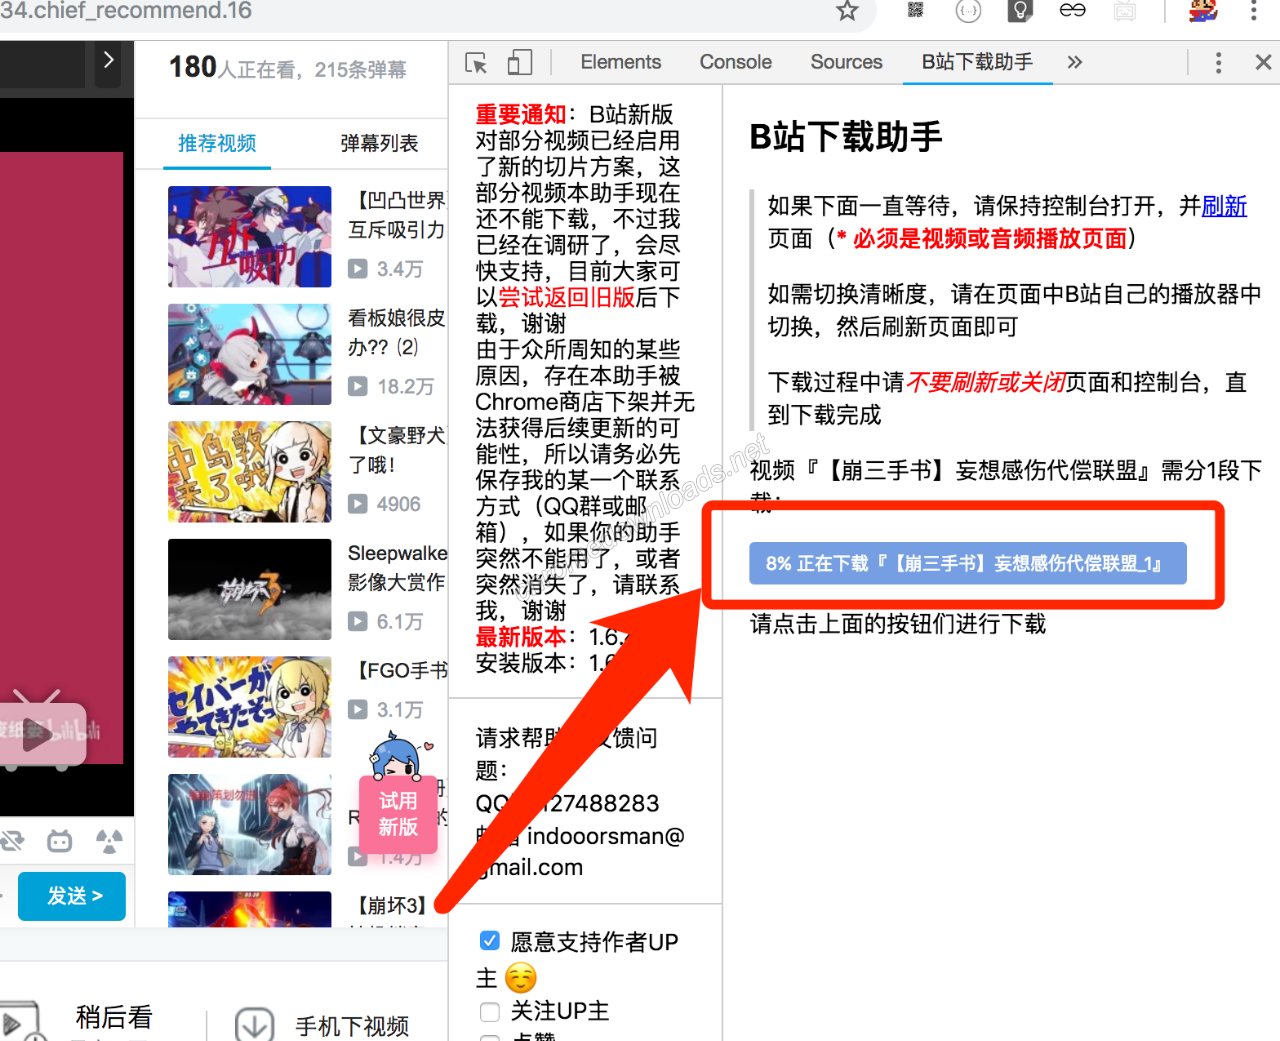Check the 关注UP主 checkbox
1280x1041 pixels.
point(490,1012)
